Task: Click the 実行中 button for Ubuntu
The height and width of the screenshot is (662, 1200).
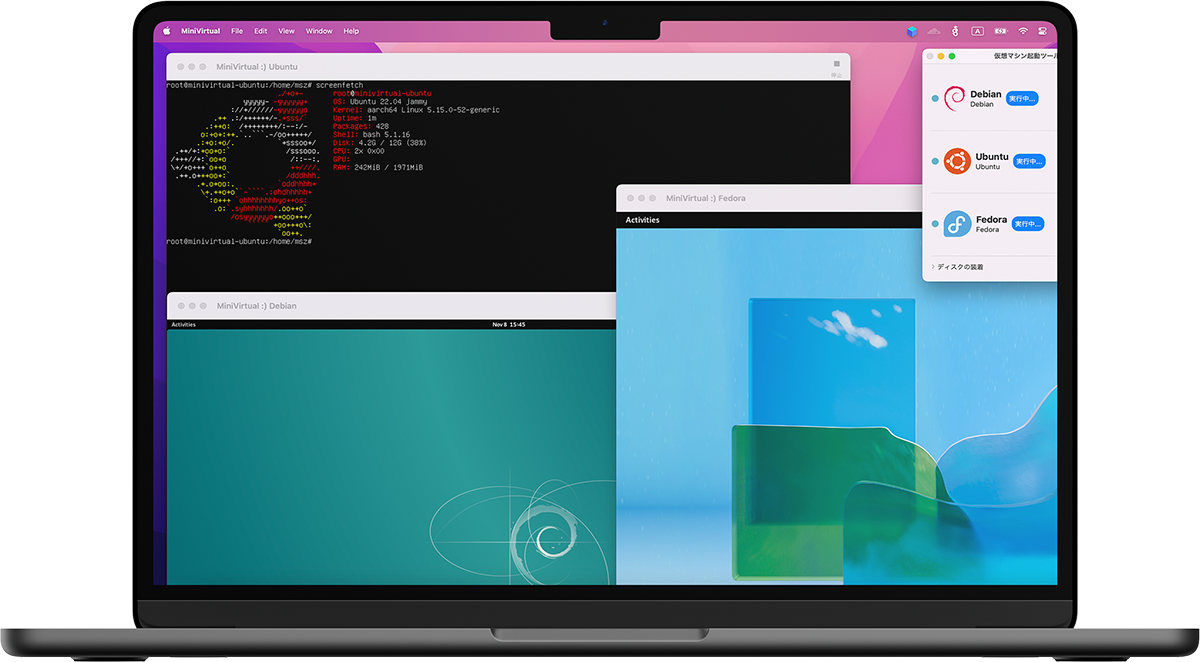Action: pos(1029,161)
